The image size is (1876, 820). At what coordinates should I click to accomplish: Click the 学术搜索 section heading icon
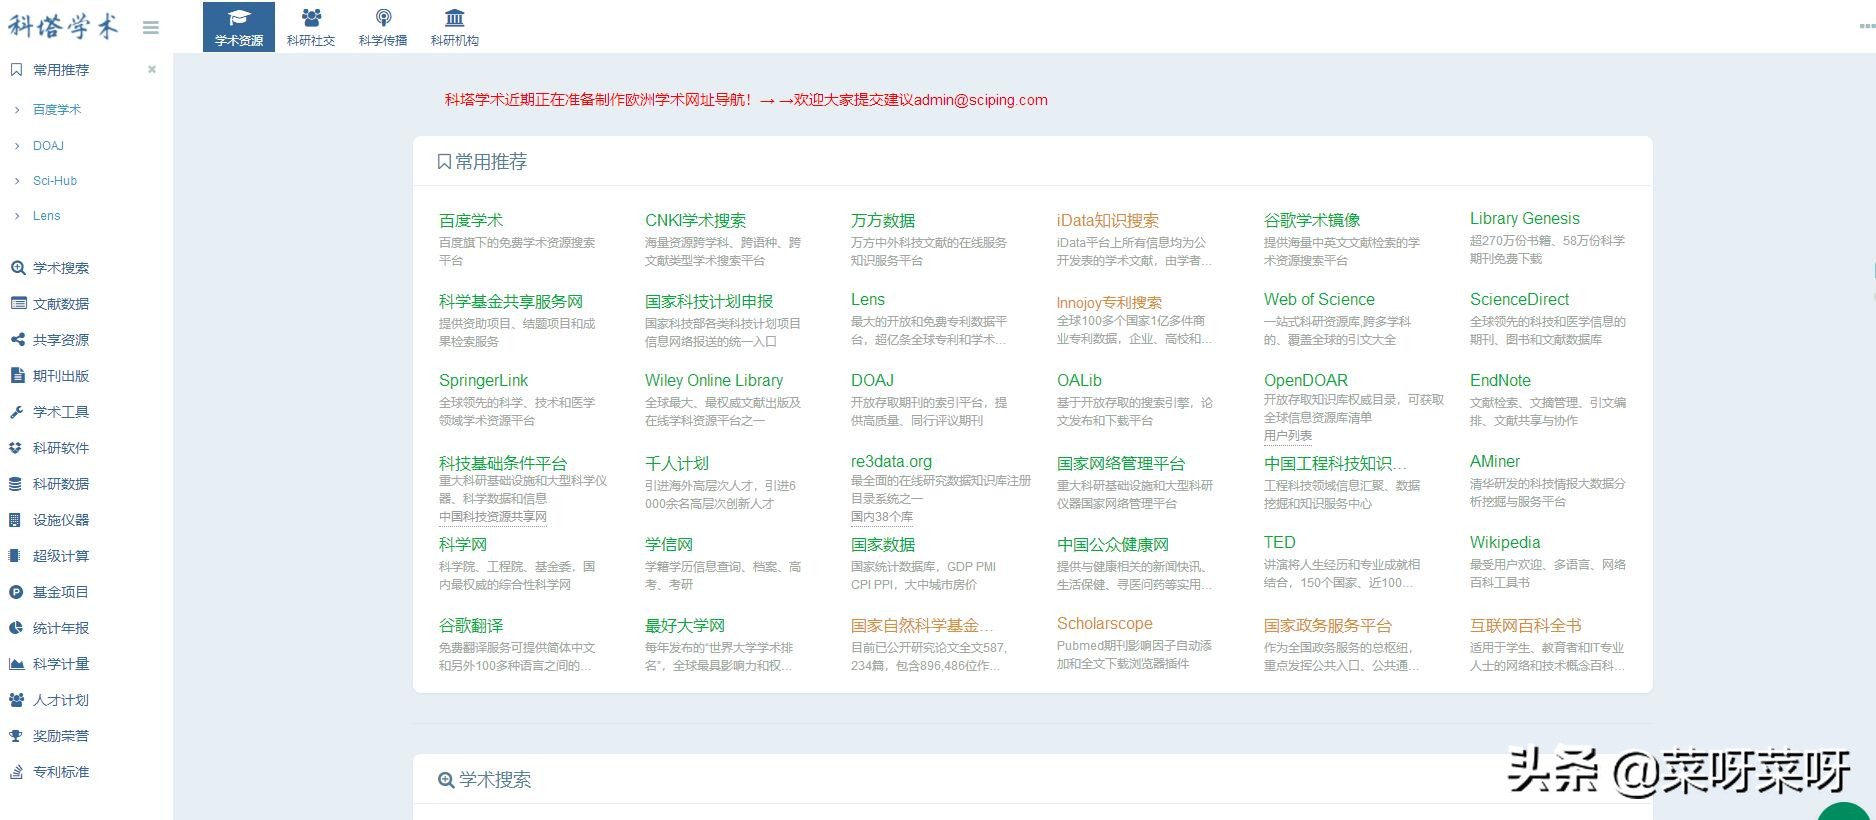point(446,780)
